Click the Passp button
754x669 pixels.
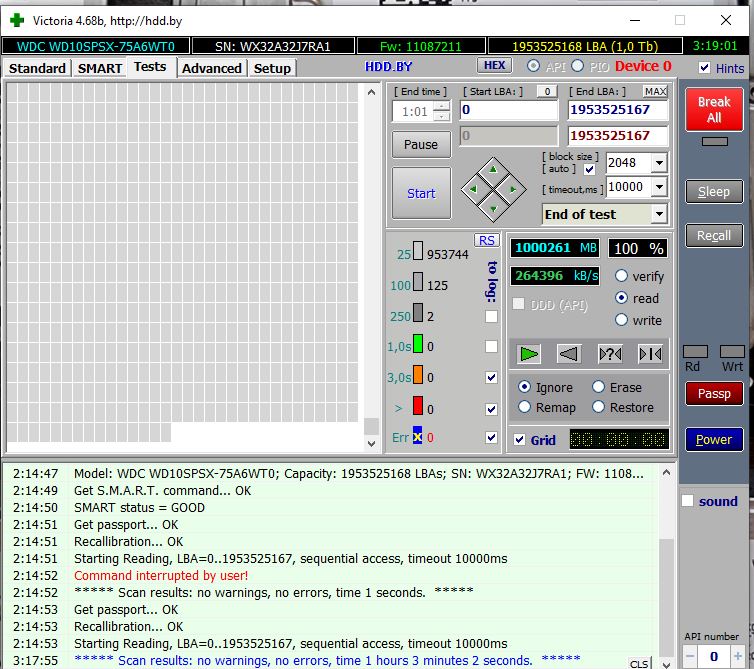click(714, 393)
